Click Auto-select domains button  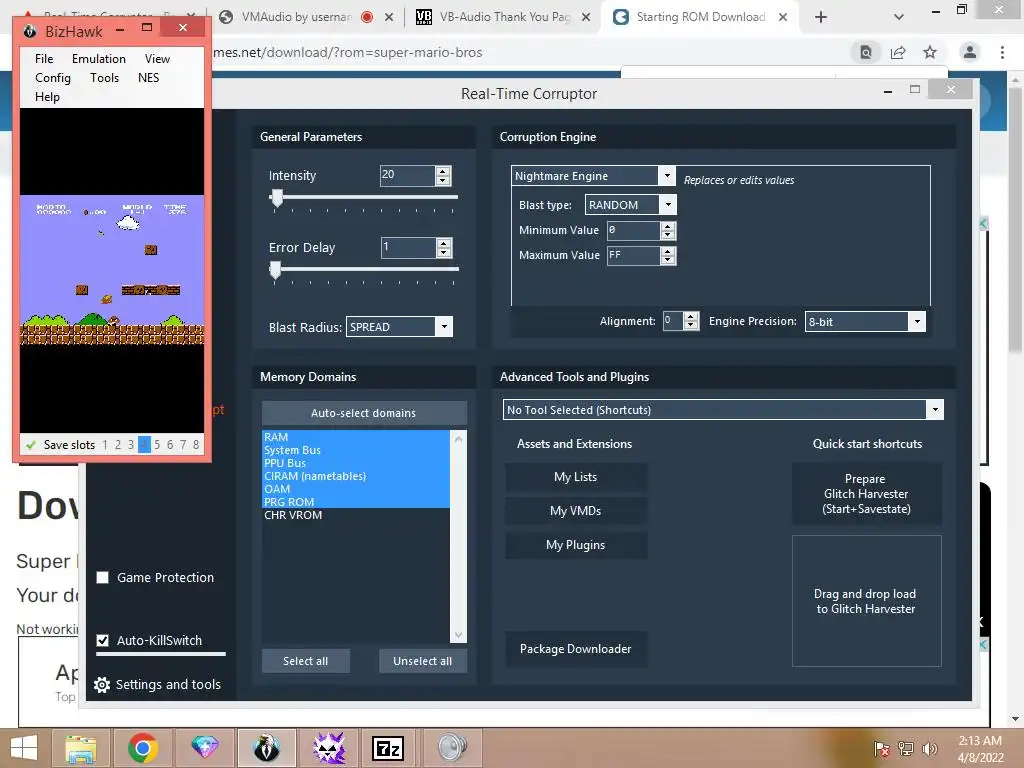click(x=364, y=413)
